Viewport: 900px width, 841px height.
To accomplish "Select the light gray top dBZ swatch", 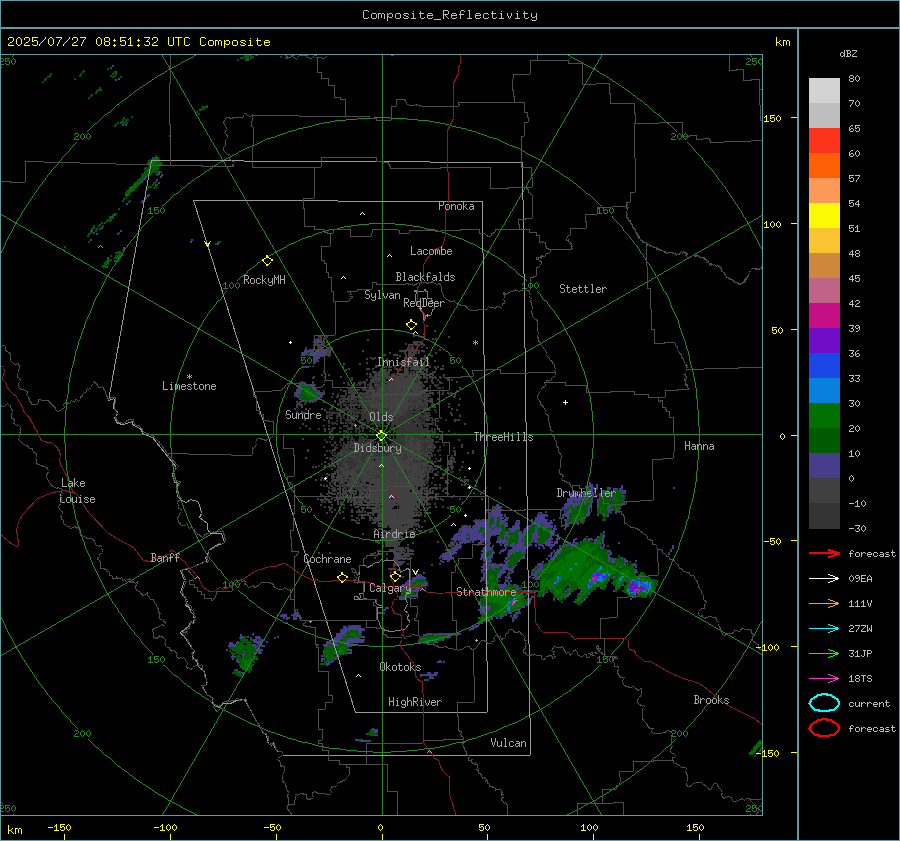I will coord(824,91).
